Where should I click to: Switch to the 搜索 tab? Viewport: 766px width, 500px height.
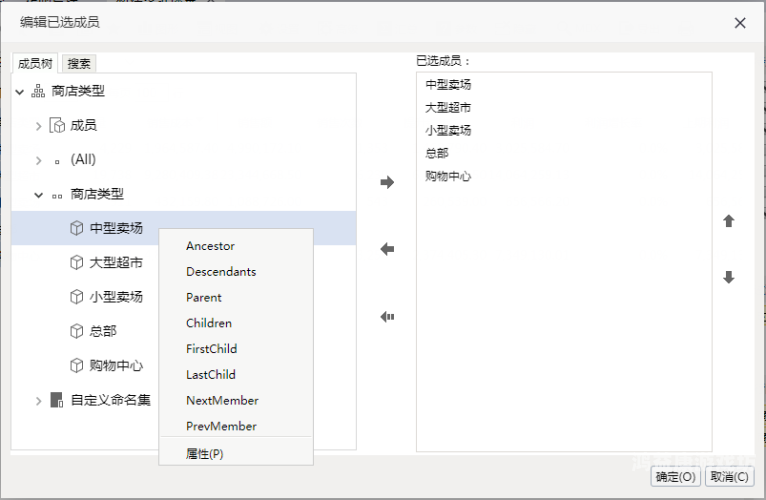[79, 64]
